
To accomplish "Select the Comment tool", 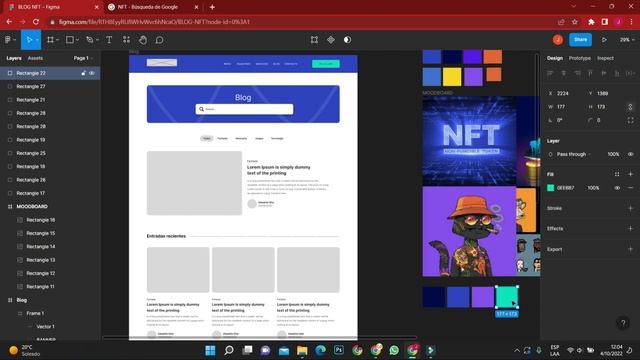I will [160, 40].
